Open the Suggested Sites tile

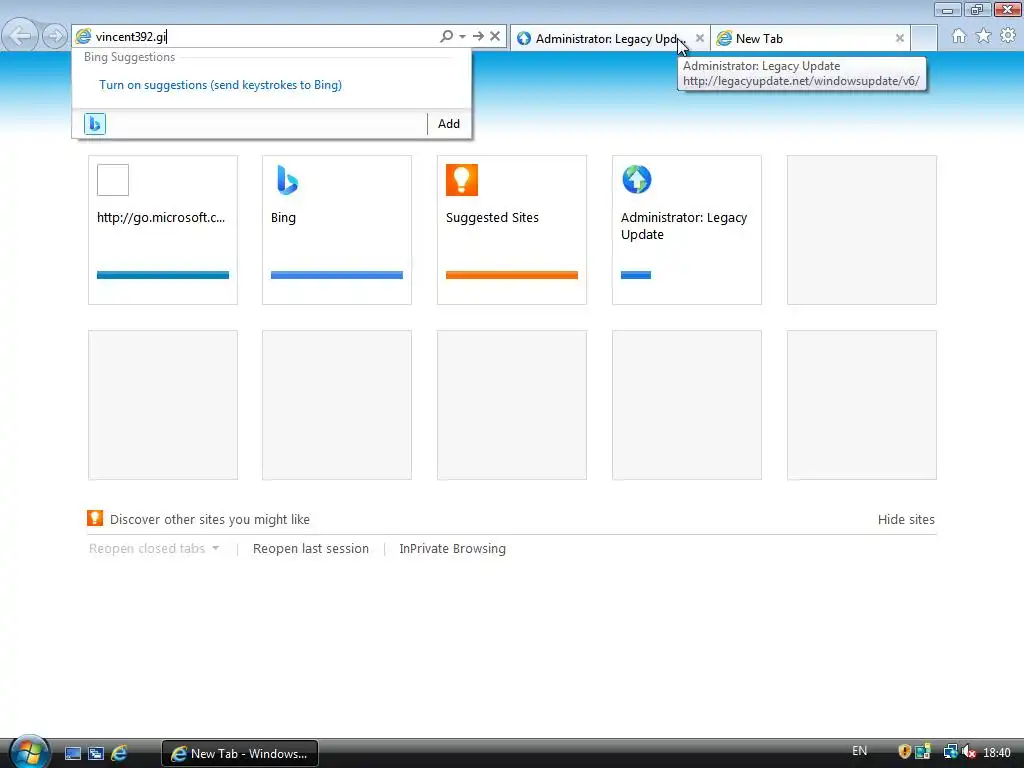tap(512, 230)
